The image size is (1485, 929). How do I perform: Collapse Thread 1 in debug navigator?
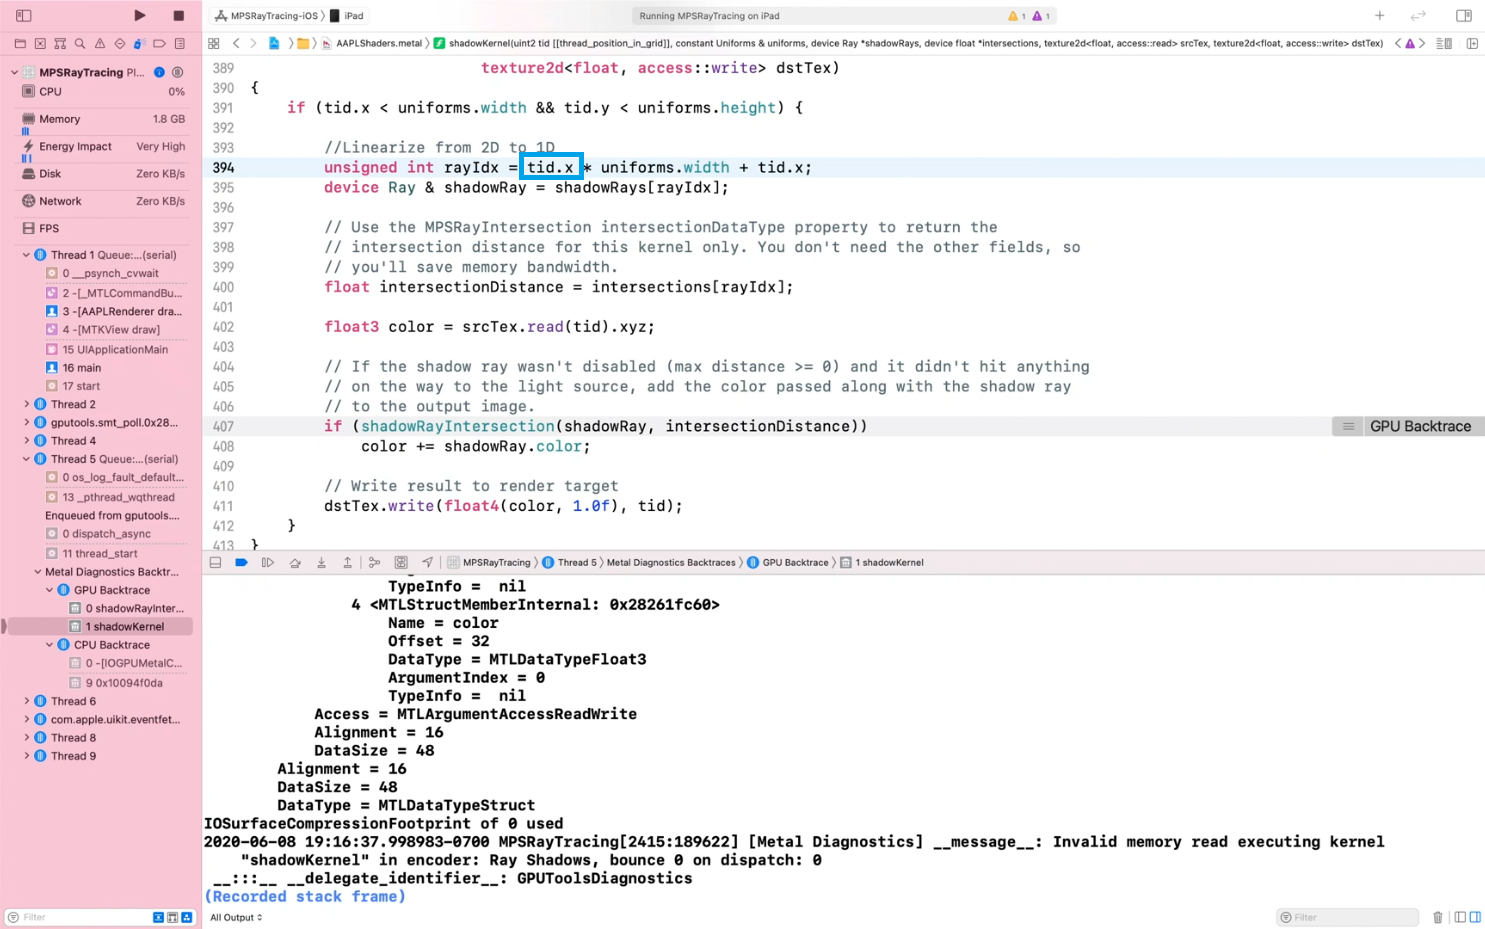pyautogui.click(x=26, y=255)
